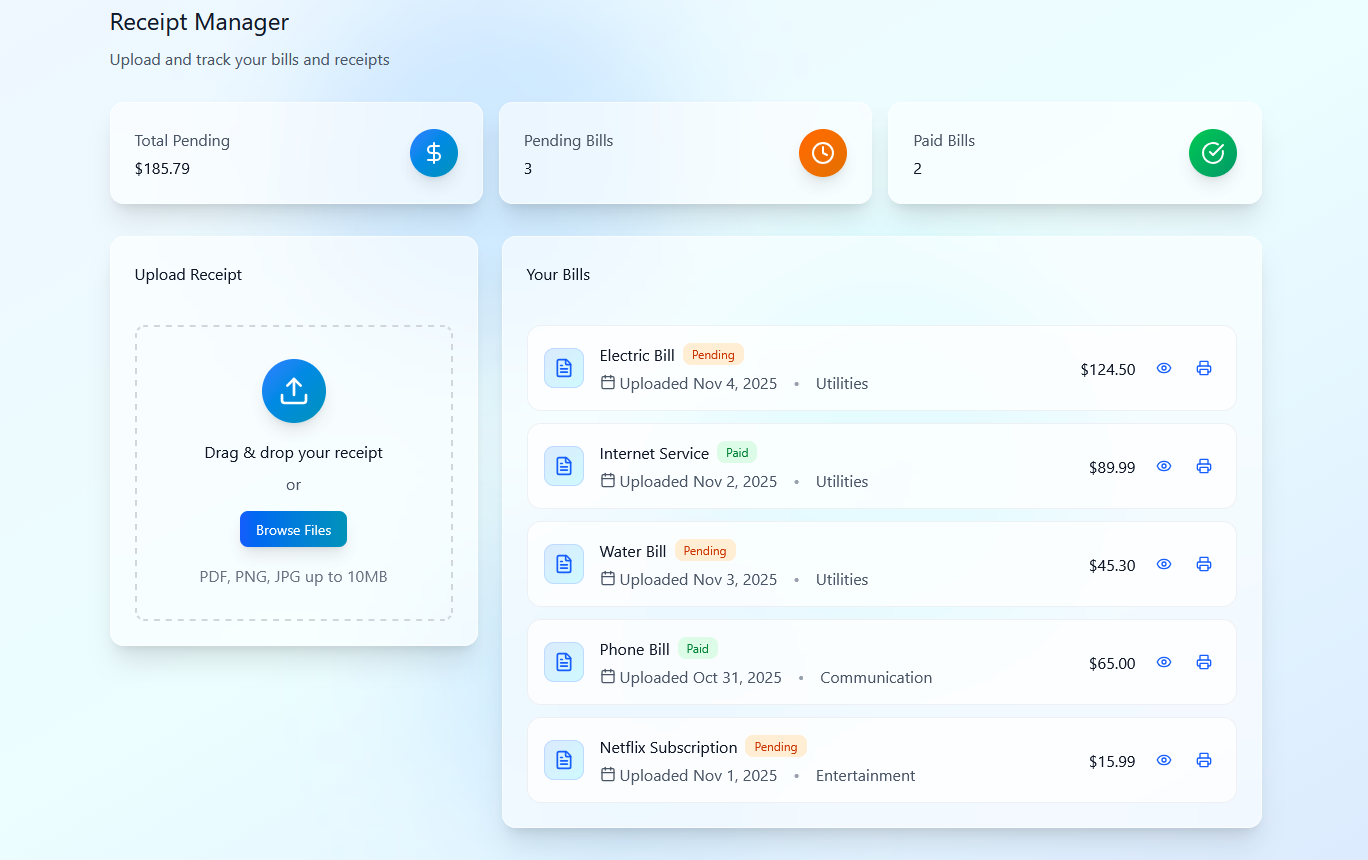Click the orange clock icon in Pending Bills card
This screenshot has height=860, width=1368.
(823, 153)
